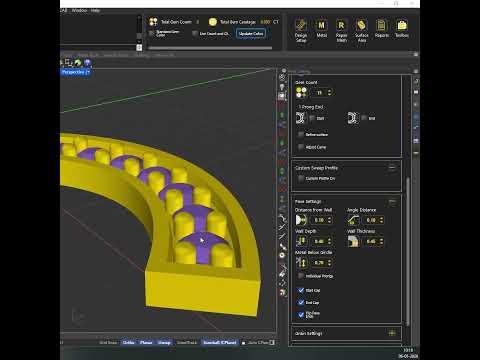Toggle Gumball in the status bar
The image size is (480, 360).
coord(220,342)
